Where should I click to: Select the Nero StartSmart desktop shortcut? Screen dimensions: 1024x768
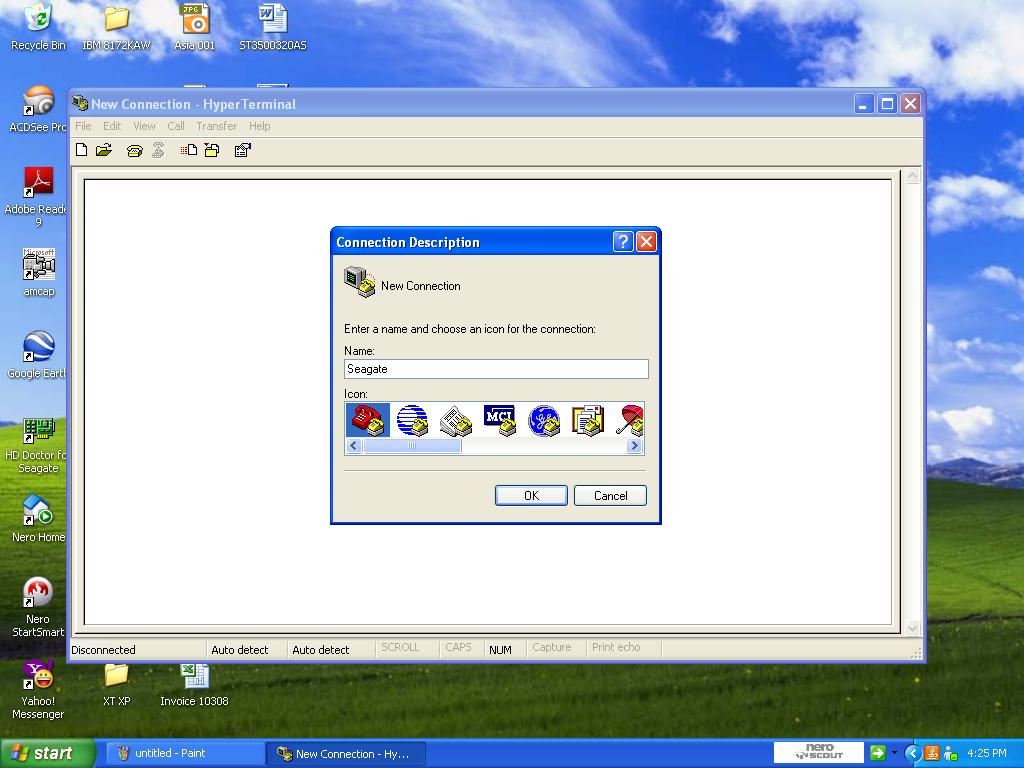tap(38, 607)
